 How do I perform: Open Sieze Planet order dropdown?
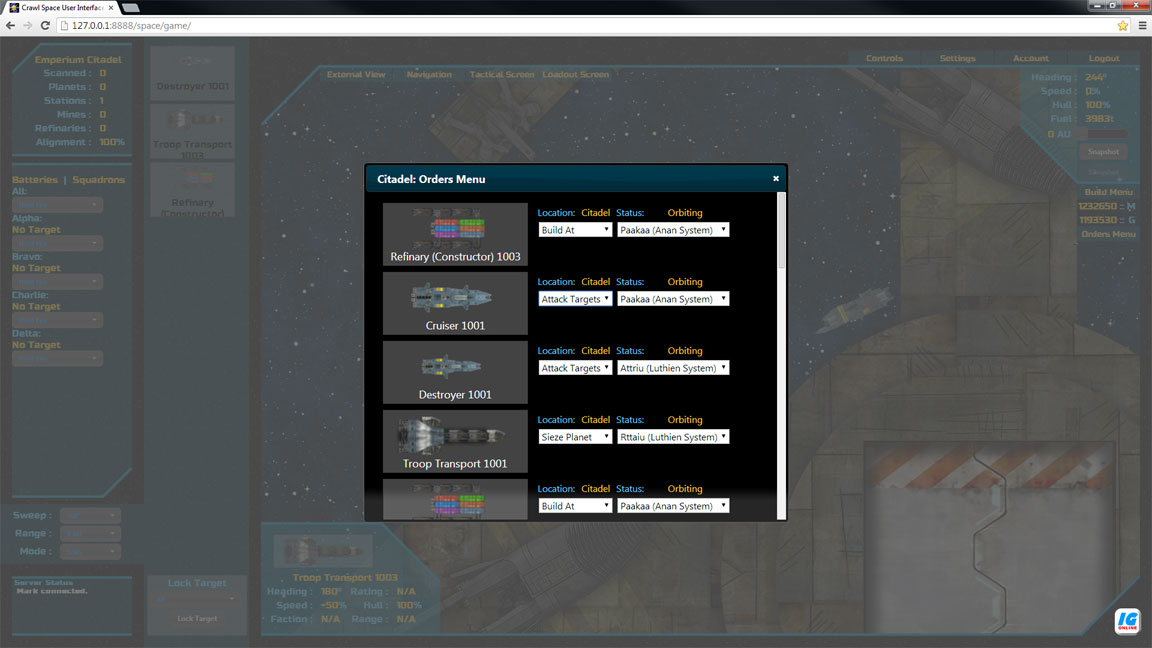[x=575, y=437]
